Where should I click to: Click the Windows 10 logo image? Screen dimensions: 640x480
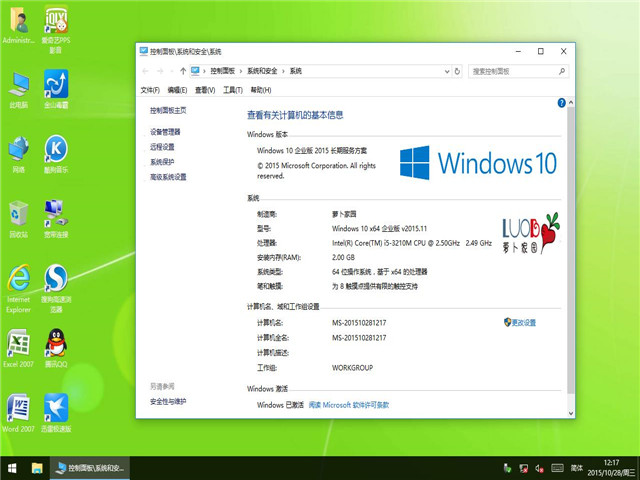(x=478, y=163)
